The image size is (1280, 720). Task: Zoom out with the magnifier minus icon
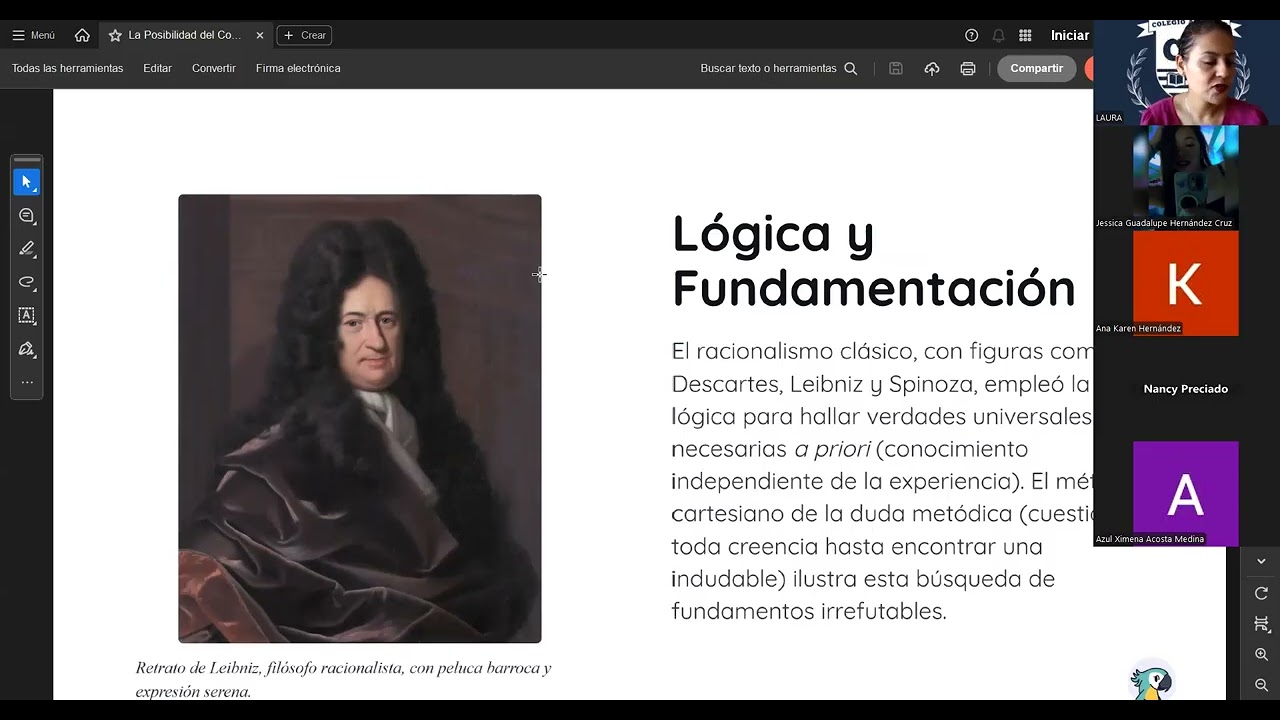1261,685
